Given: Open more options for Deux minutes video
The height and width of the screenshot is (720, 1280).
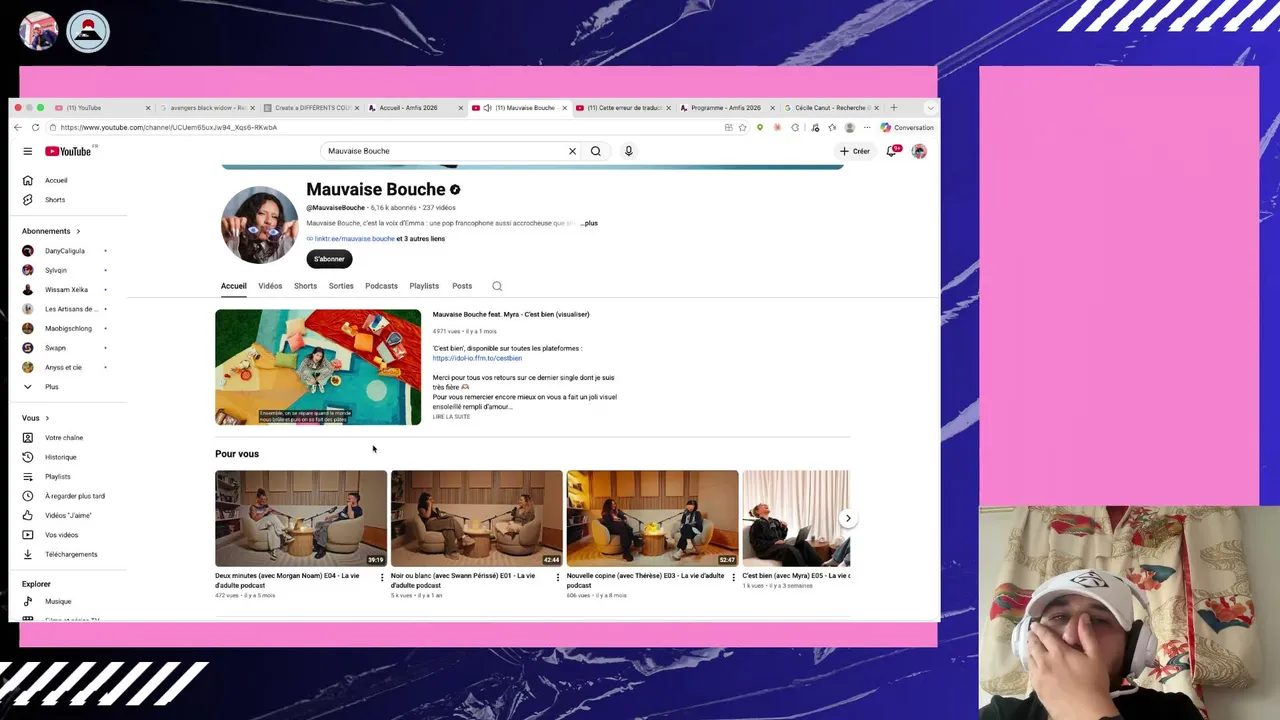Looking at the screenshot, I should [x=381, y=577].
